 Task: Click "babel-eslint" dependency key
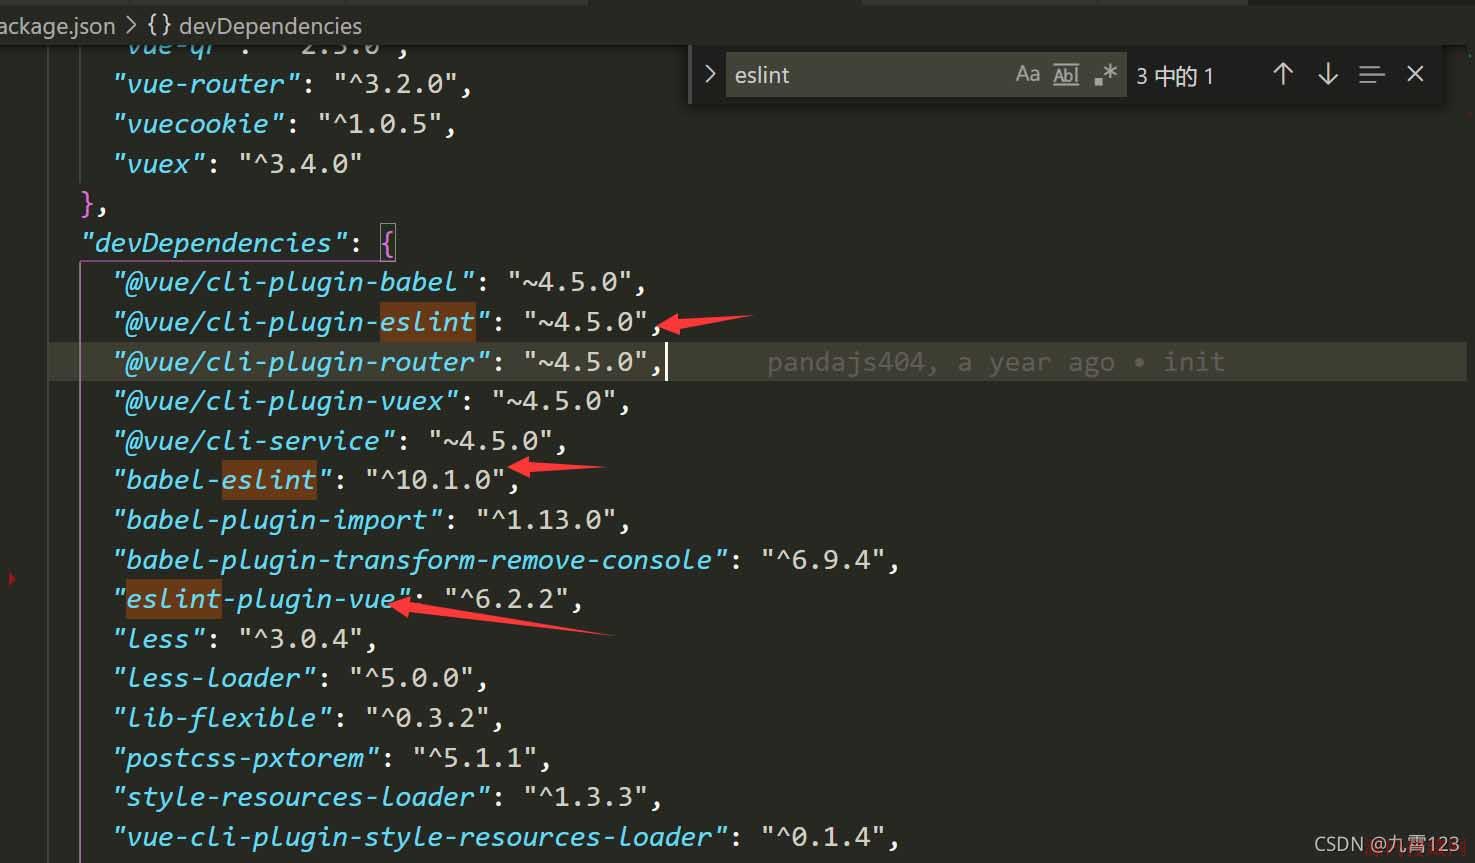pos(221,480)
